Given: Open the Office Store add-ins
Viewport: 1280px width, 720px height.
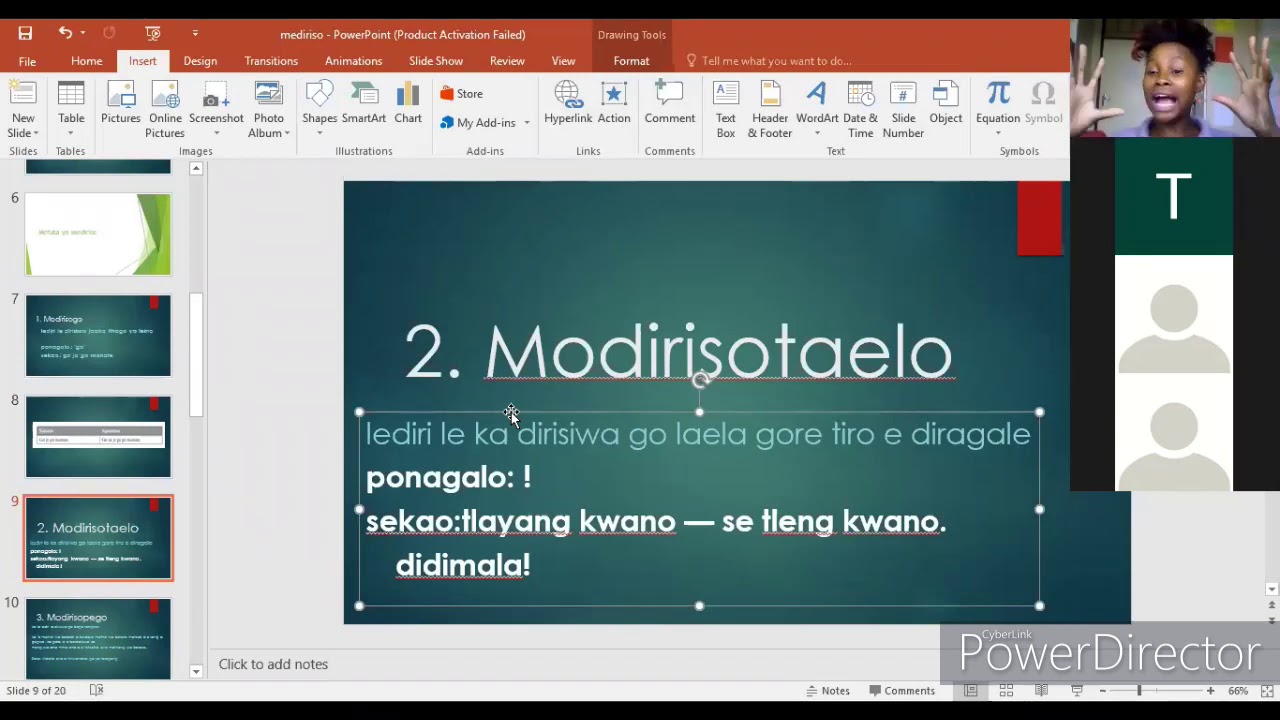Looking at the screenshot, I should click(x=462, y=94).
